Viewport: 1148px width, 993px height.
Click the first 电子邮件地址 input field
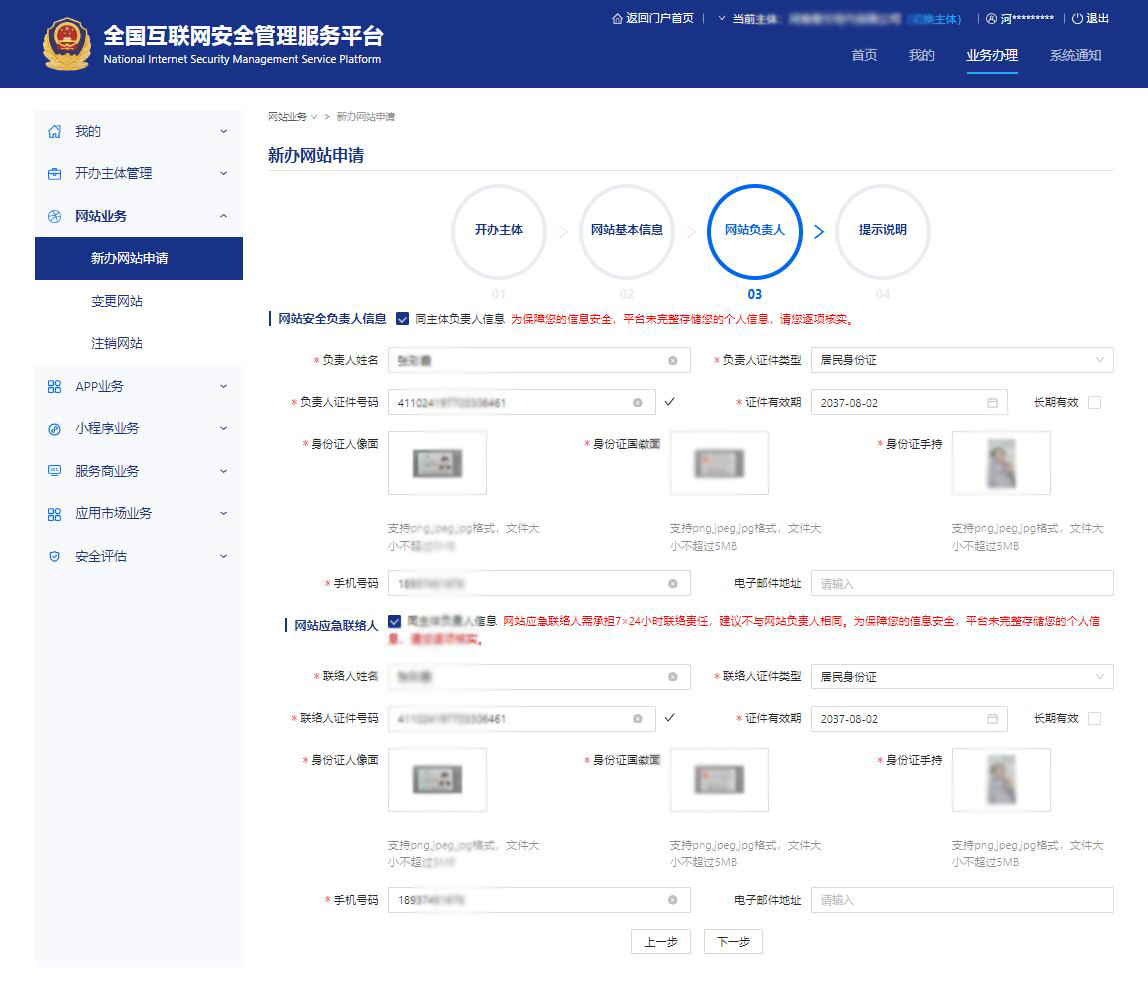click(961, 584)
